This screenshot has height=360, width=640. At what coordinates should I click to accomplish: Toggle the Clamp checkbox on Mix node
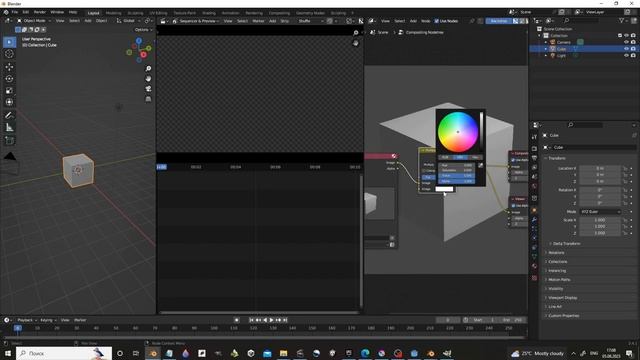pos(424,171)
